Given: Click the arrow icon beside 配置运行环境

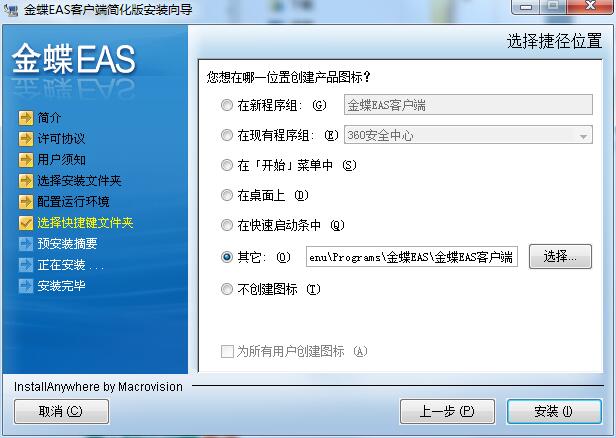Looking at the screenshot, I should click(26, 202).
